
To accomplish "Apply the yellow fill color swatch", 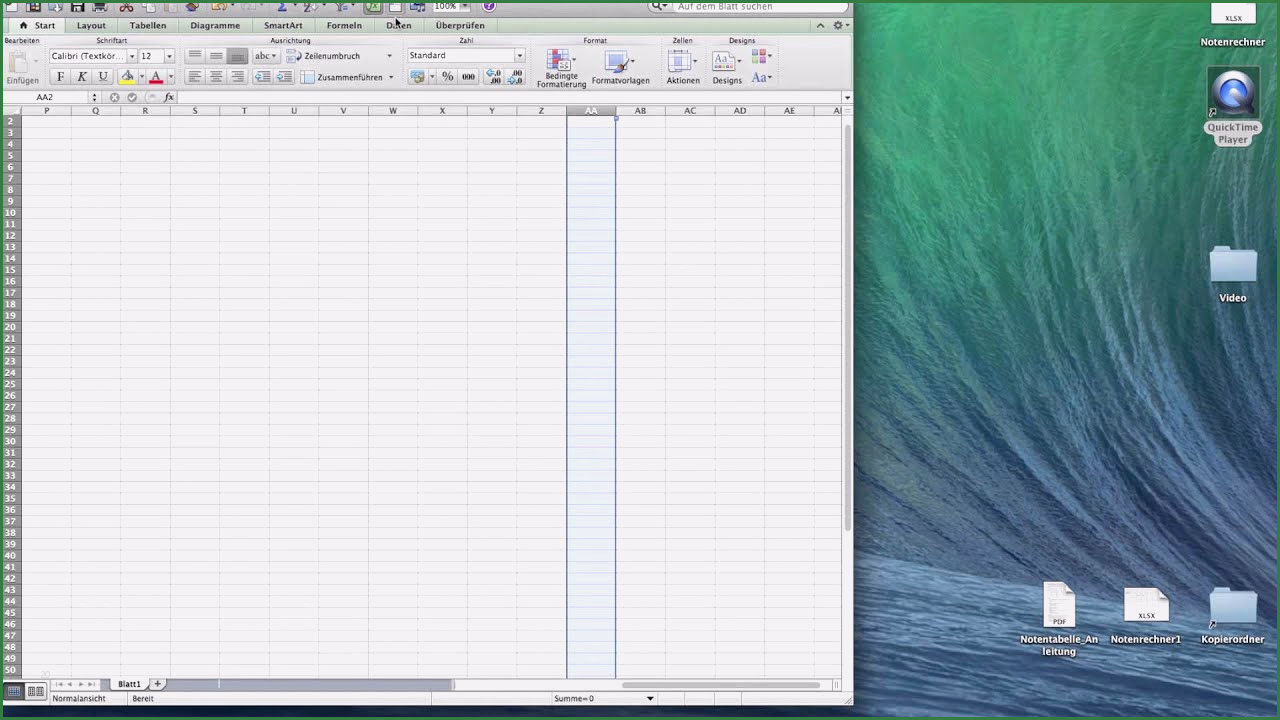I will [127, 77].
